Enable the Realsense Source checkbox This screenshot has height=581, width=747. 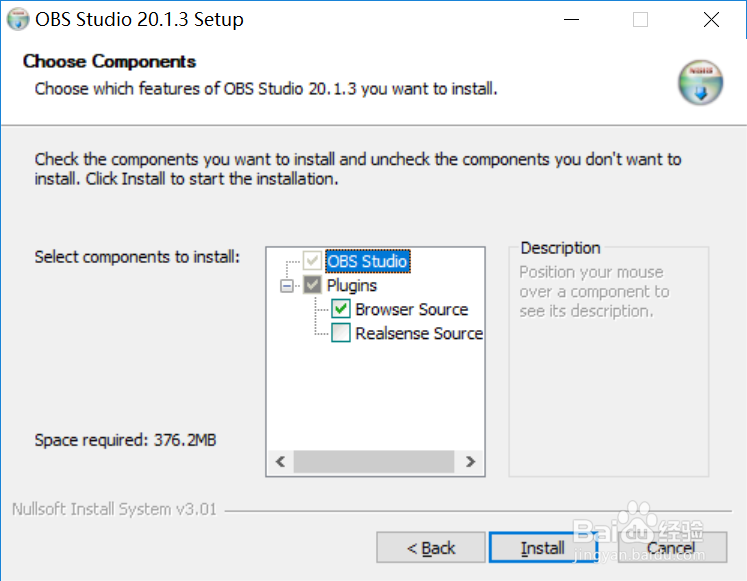341,334
